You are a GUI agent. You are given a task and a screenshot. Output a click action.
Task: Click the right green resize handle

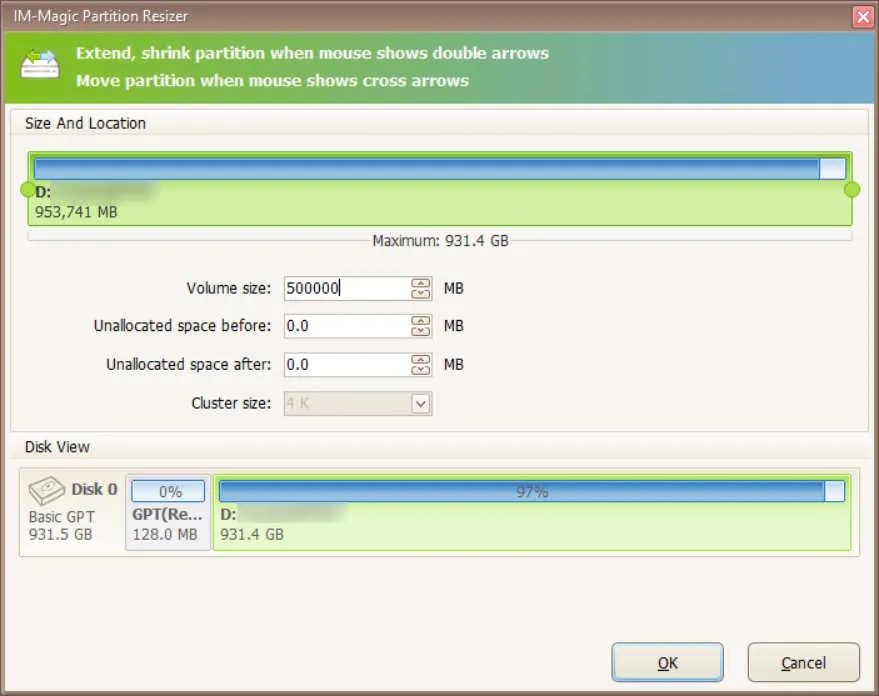[x=852, y=188]
